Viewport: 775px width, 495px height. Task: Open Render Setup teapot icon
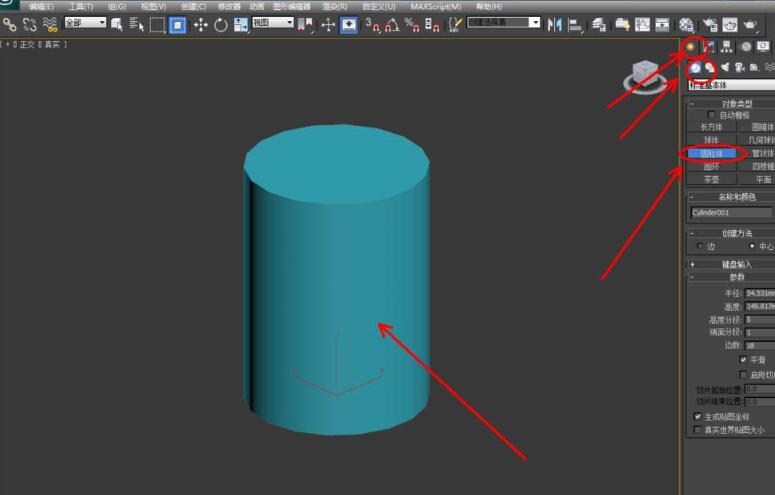[x=710, y=25]
